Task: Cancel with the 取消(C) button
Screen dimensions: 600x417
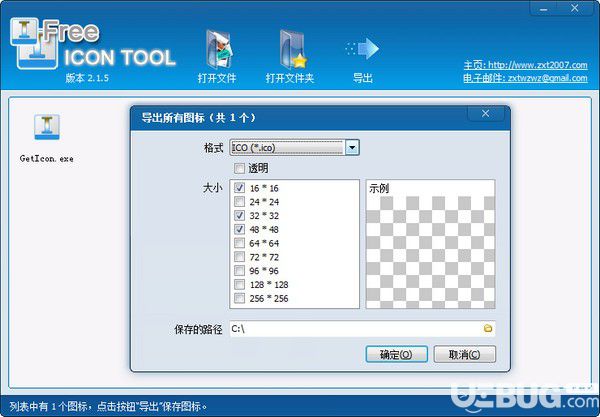Action: coord(464,354)
